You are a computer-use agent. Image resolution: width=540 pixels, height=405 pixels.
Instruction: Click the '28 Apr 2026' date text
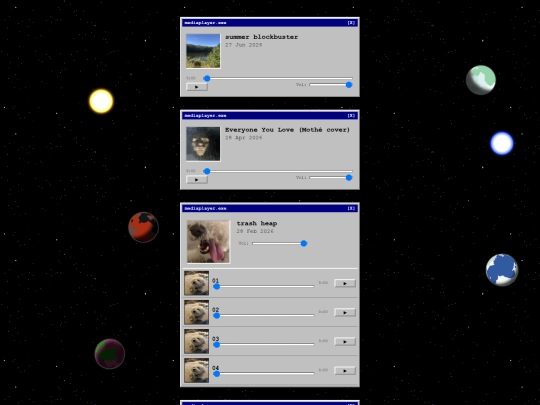[244, 137]
